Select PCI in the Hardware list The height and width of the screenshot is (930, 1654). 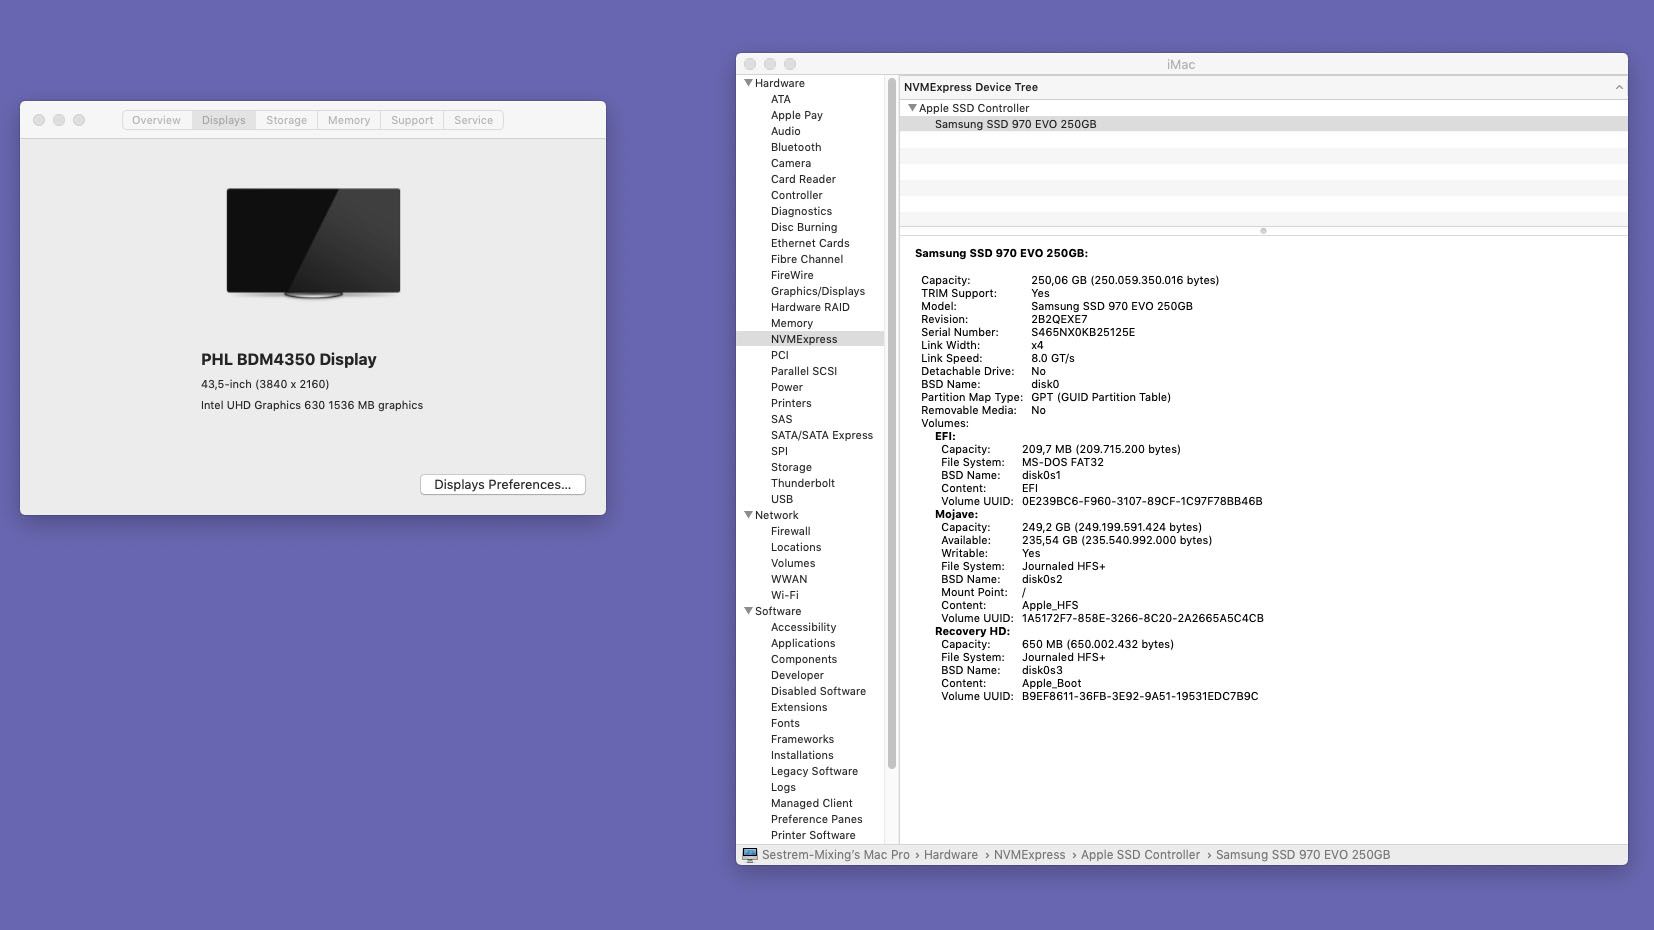tap(780, 355)
